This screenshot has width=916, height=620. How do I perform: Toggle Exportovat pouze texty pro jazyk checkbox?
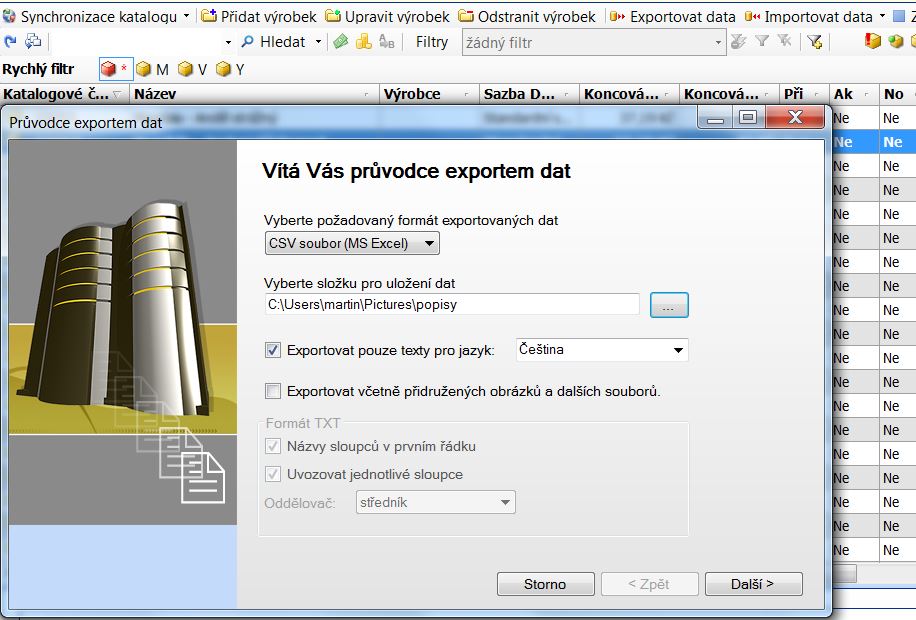click(273, 350)
